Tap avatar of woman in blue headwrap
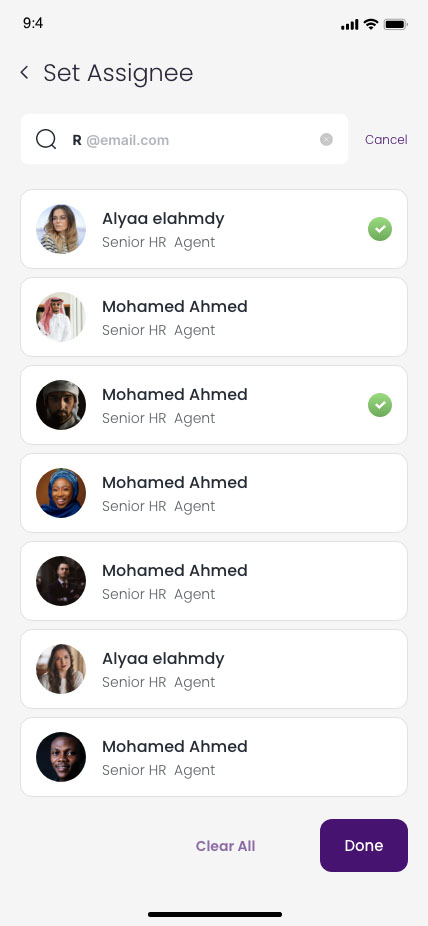 tap(61, 493)
